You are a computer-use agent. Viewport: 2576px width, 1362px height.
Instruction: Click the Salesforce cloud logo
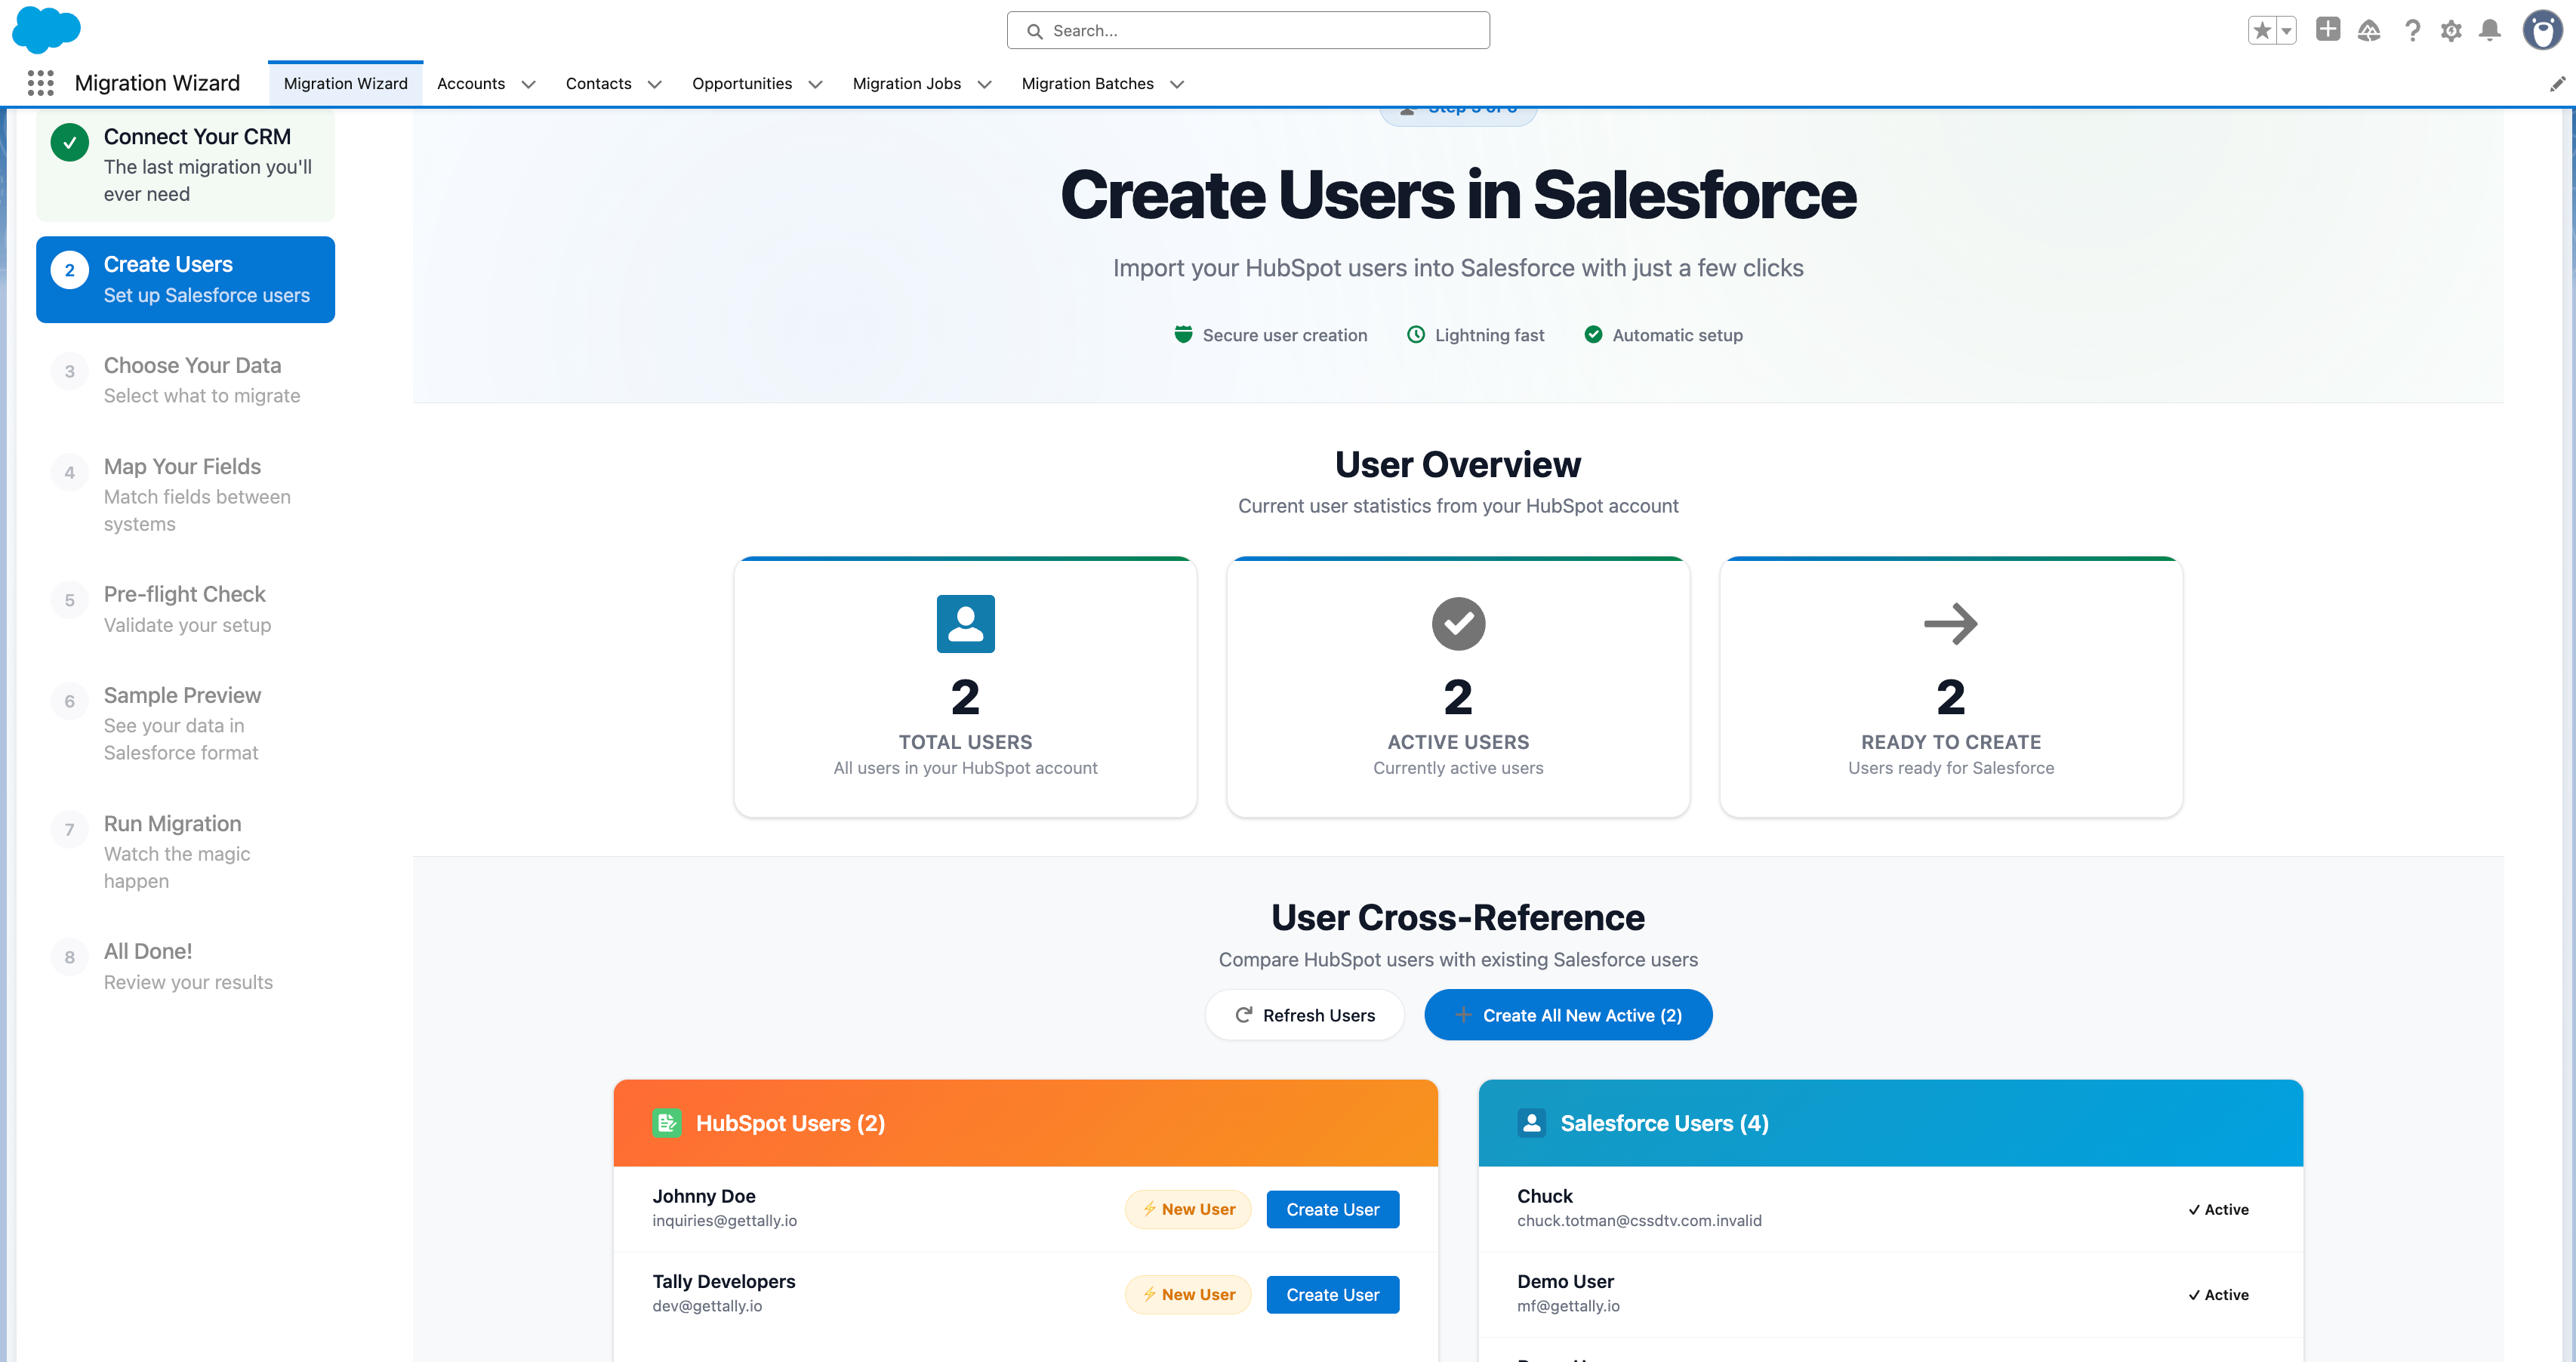click(47, 30)
